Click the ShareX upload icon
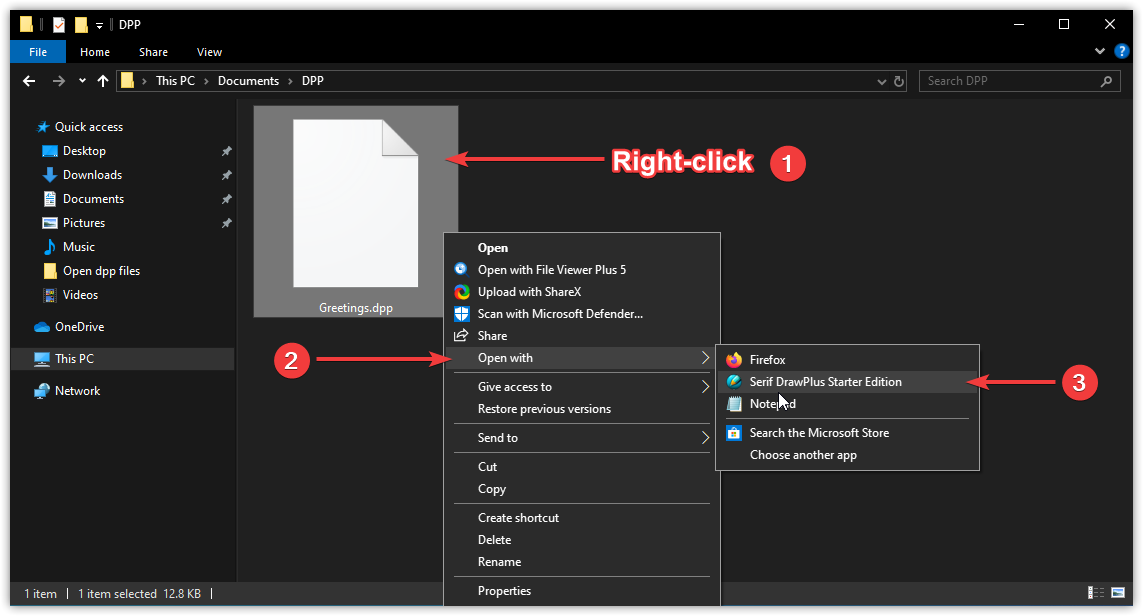Viewport: 1143px width, 616px height. [x=461, y=292]
